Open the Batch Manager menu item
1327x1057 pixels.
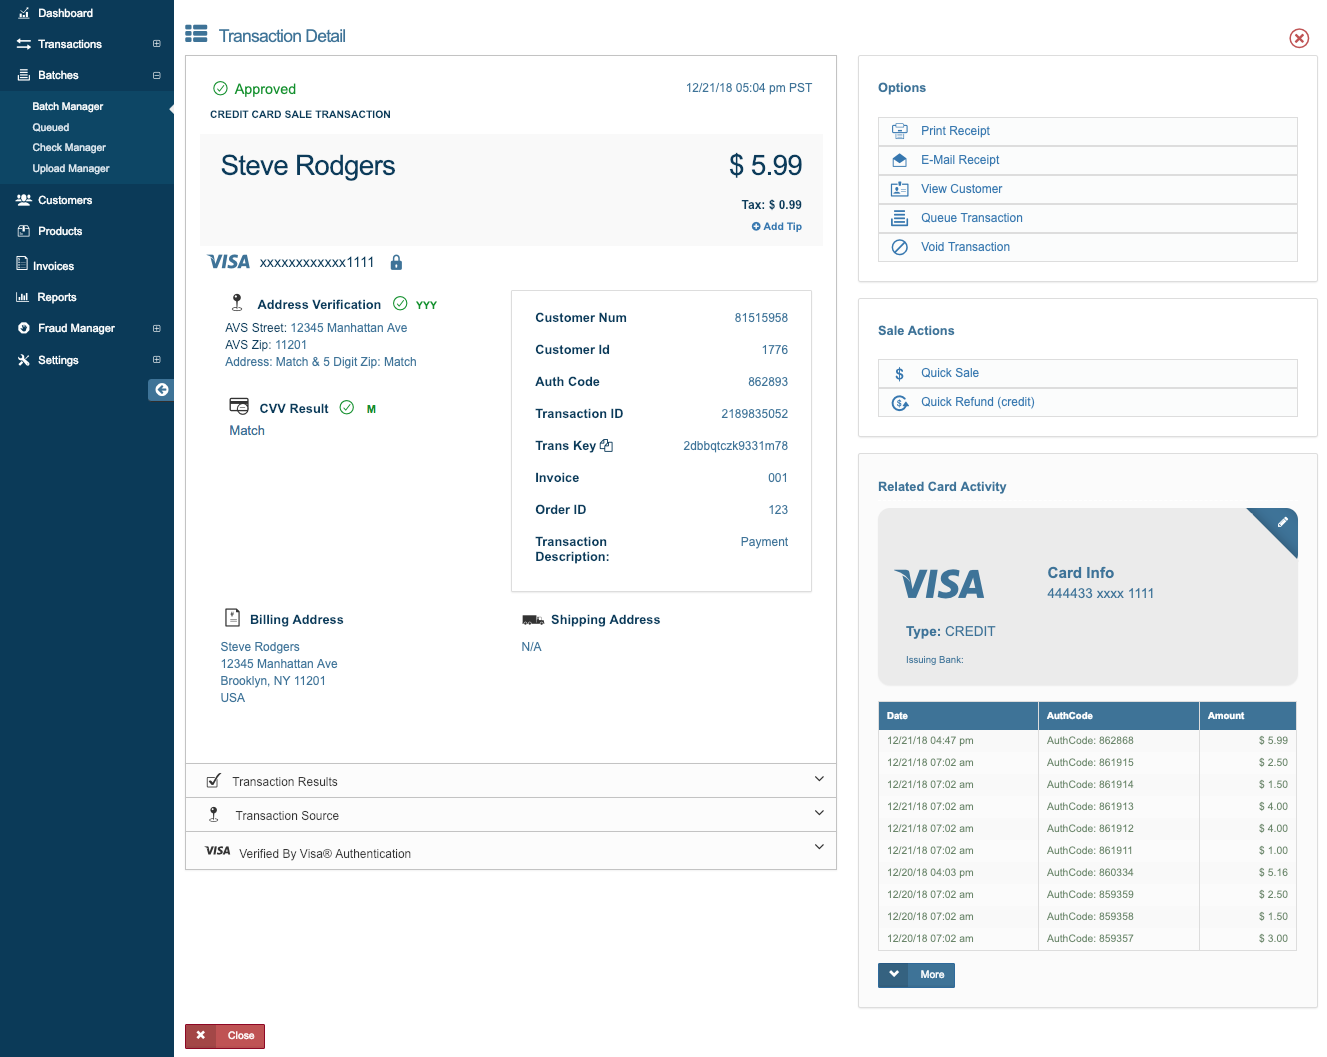coord(67,106)
